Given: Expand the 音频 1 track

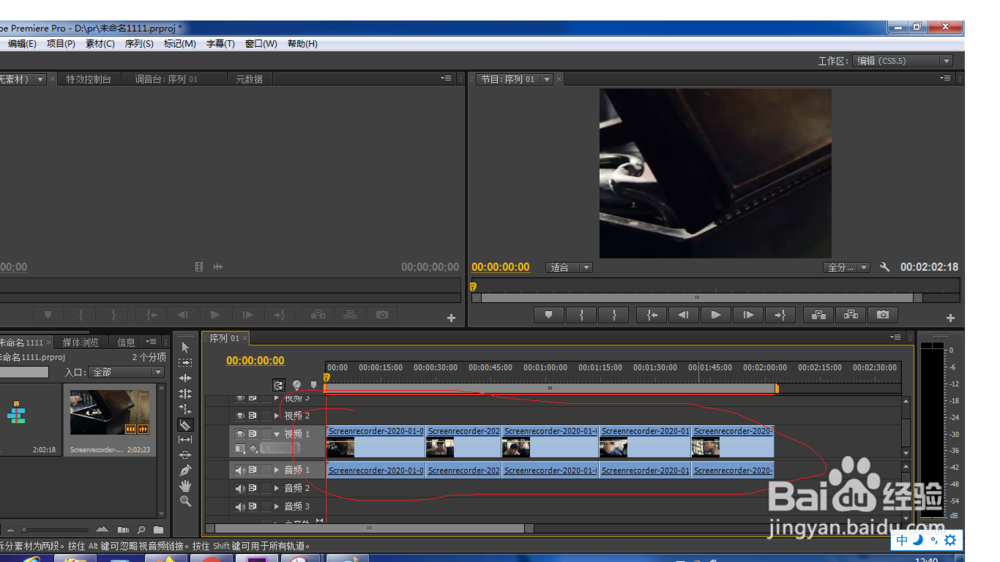Looking at the screenshot, I should point(277,470).
